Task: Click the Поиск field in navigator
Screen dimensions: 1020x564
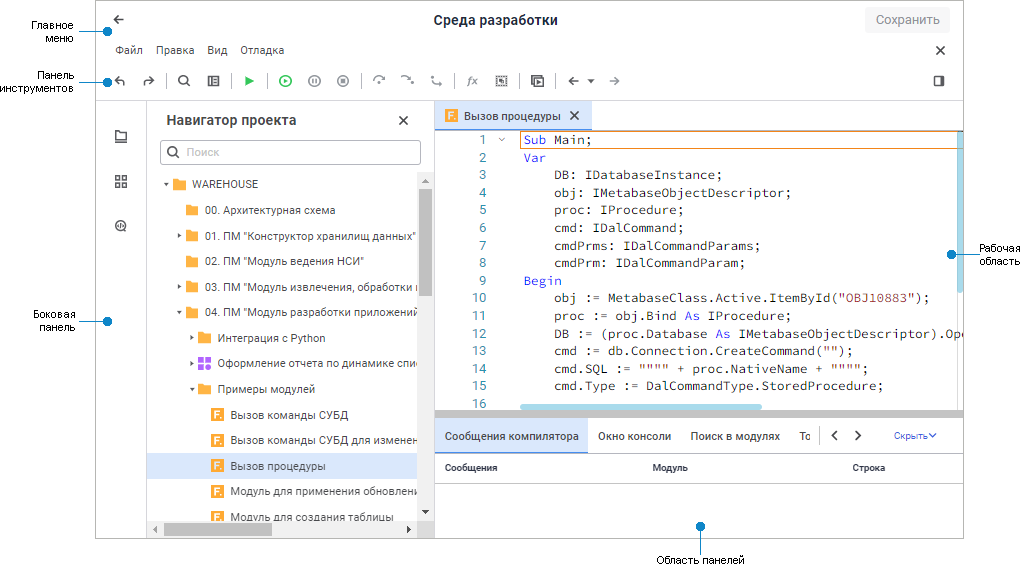Action: coord(290,152)
